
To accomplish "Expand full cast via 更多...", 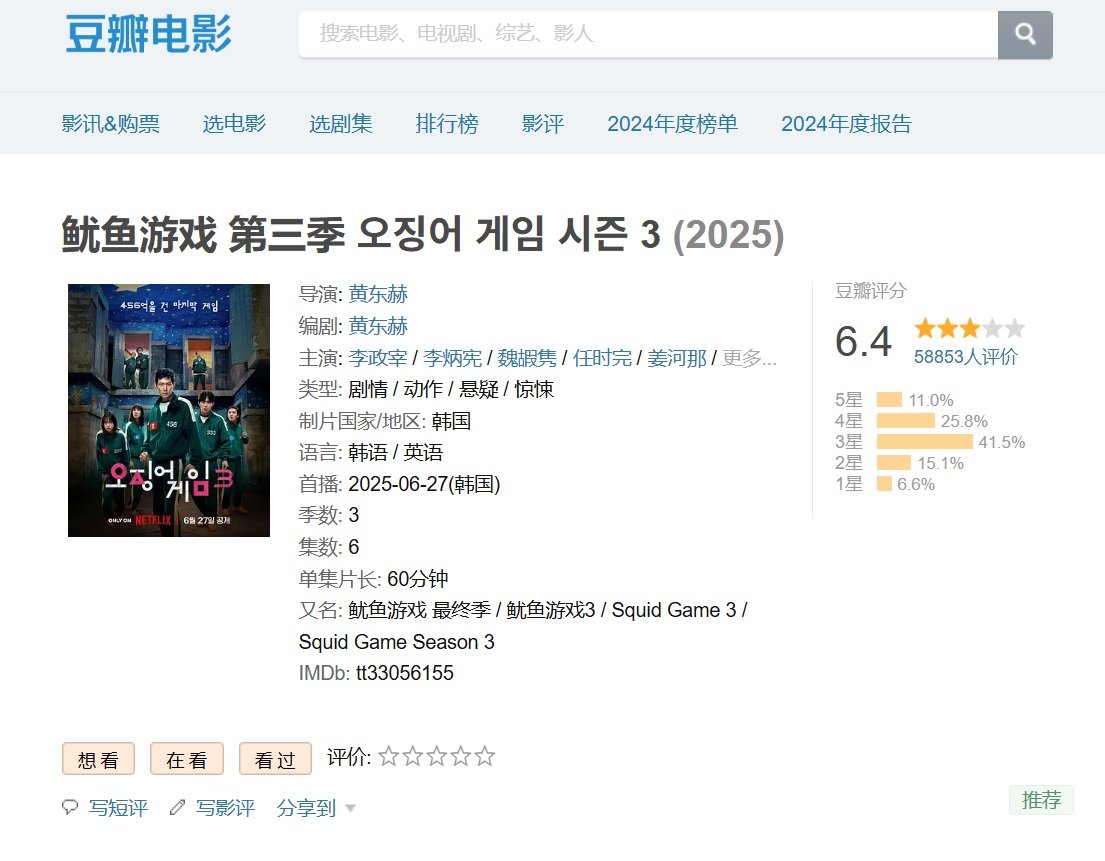I will [749, 358].
